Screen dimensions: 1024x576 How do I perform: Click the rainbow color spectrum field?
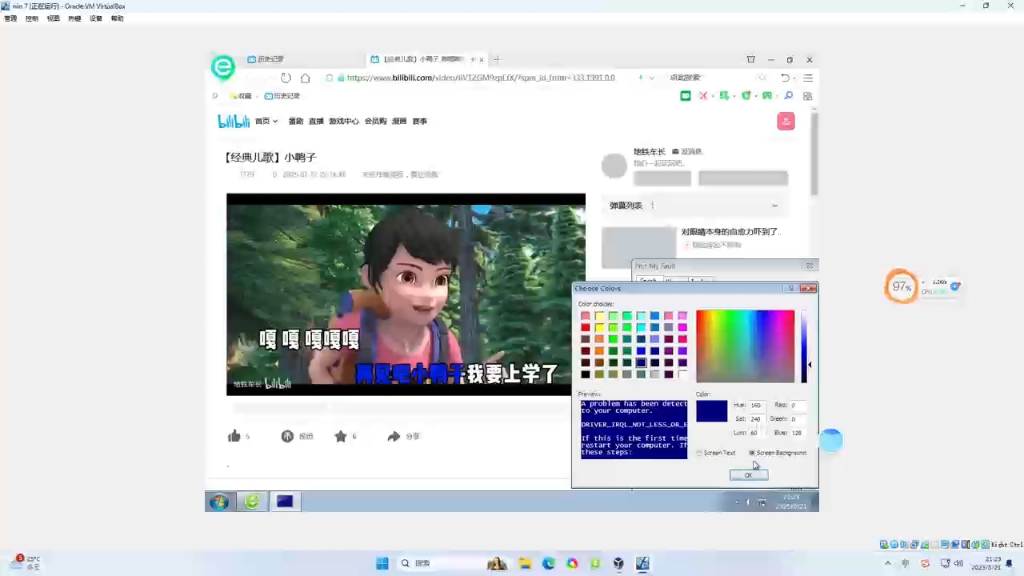pyautogui.click(x=745, y=347)
